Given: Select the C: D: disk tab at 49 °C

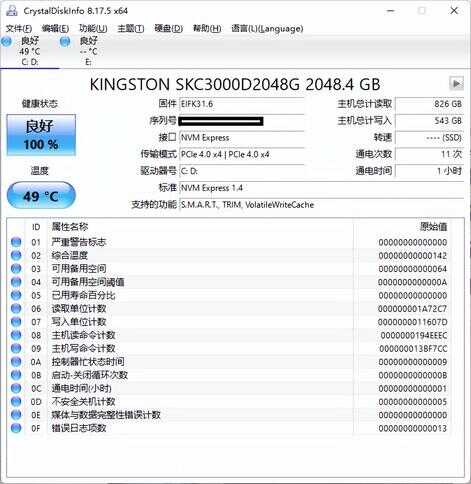Looking at the screenshot, I should tap(29, 51).
